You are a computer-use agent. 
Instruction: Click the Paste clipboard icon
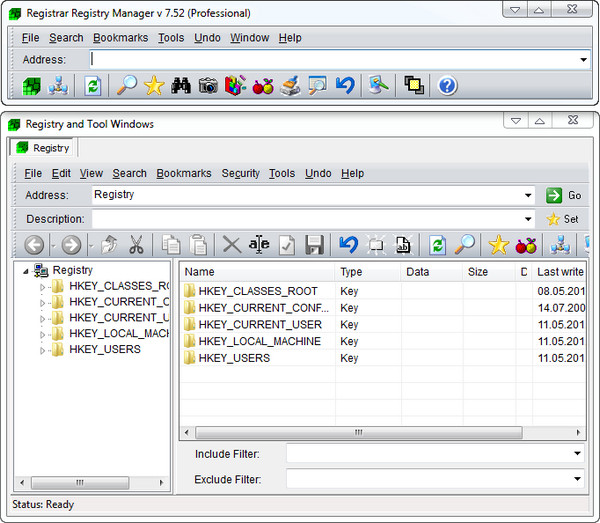[x=198, y=244]
